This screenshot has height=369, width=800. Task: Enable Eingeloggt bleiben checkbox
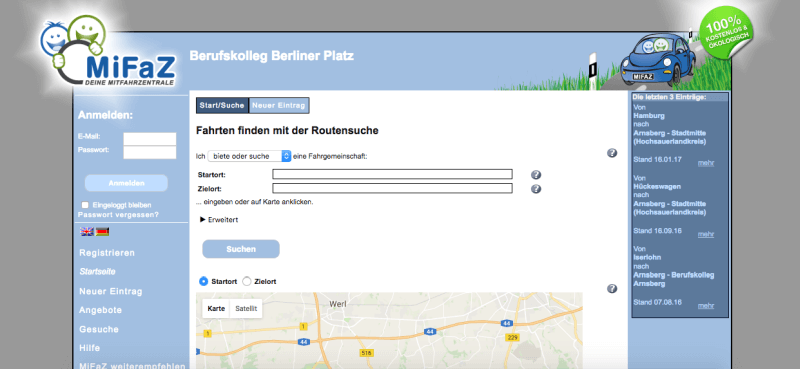pyautogui.click(x=86, y=205)
